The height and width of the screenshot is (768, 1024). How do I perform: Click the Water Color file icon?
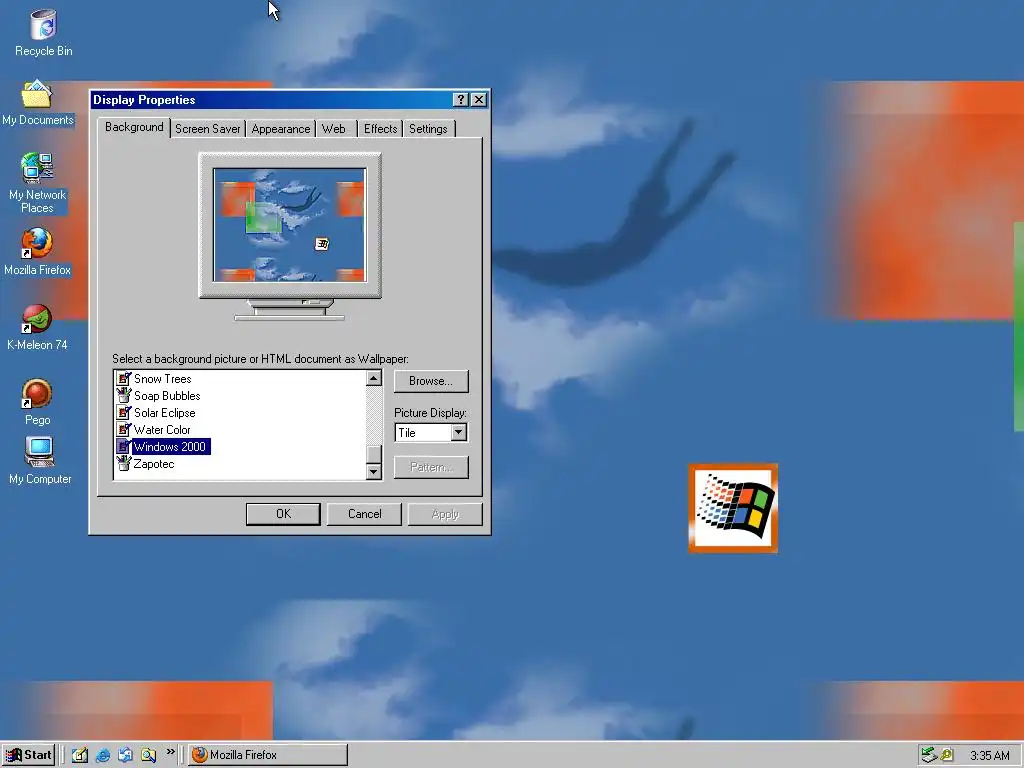pyautogui.click(x=123, y=429)
